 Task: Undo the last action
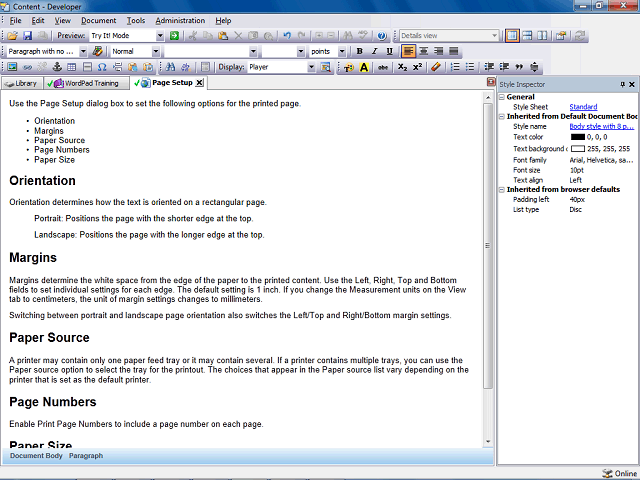(x=287, y=36)
